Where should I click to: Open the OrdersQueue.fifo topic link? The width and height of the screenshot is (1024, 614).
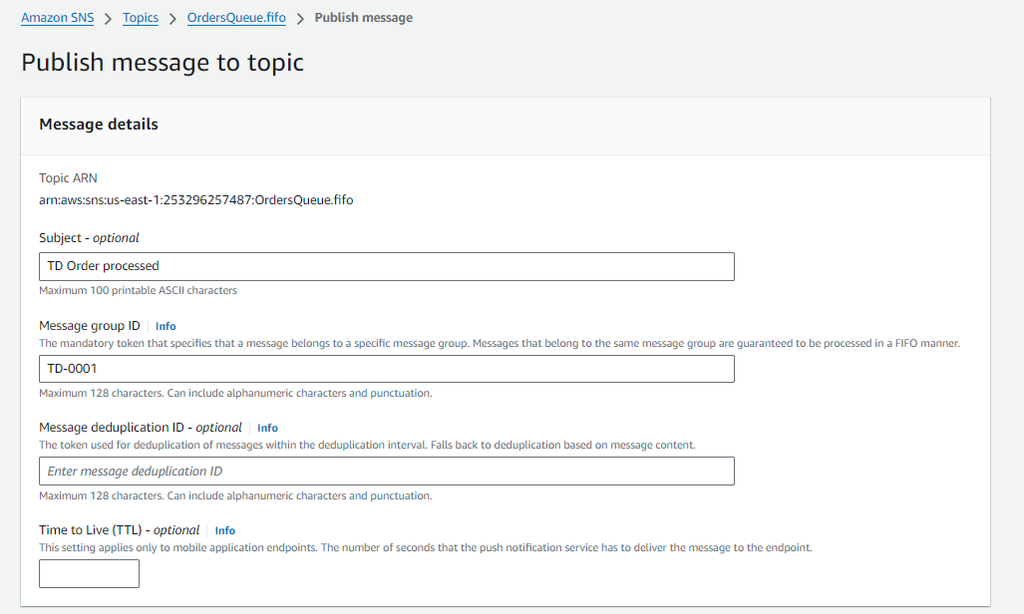click(236, 17)
